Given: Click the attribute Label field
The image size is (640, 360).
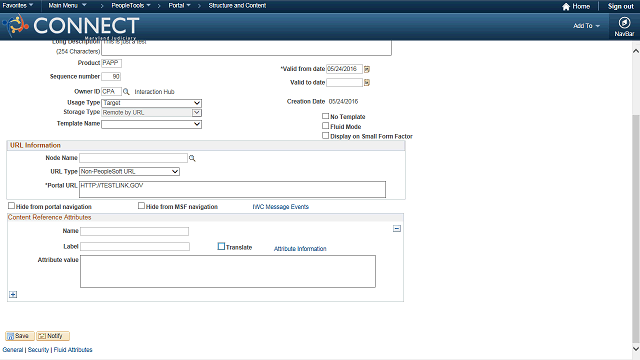Looking at the screenshot, I should point(135,247).
